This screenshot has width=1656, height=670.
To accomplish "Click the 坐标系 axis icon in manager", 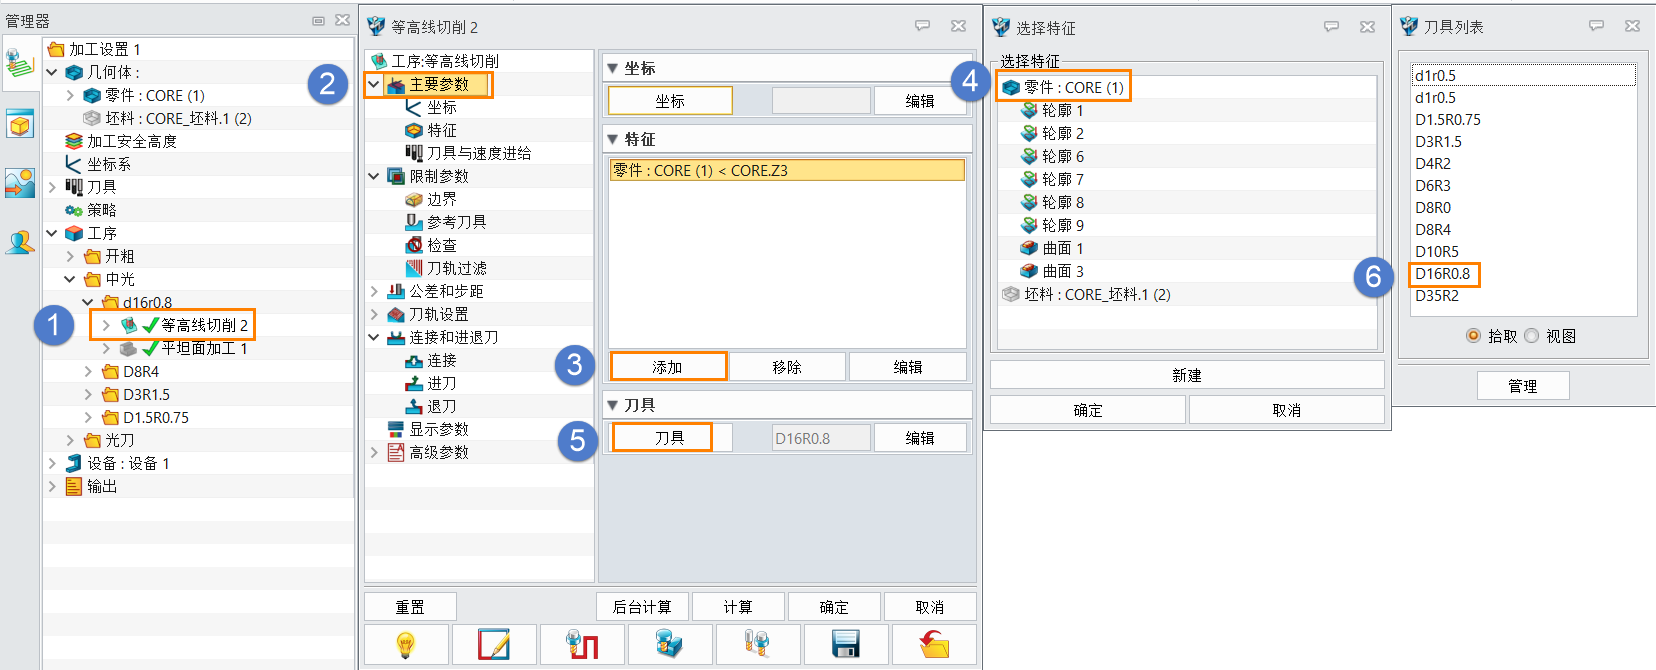I will pos(73,164).
